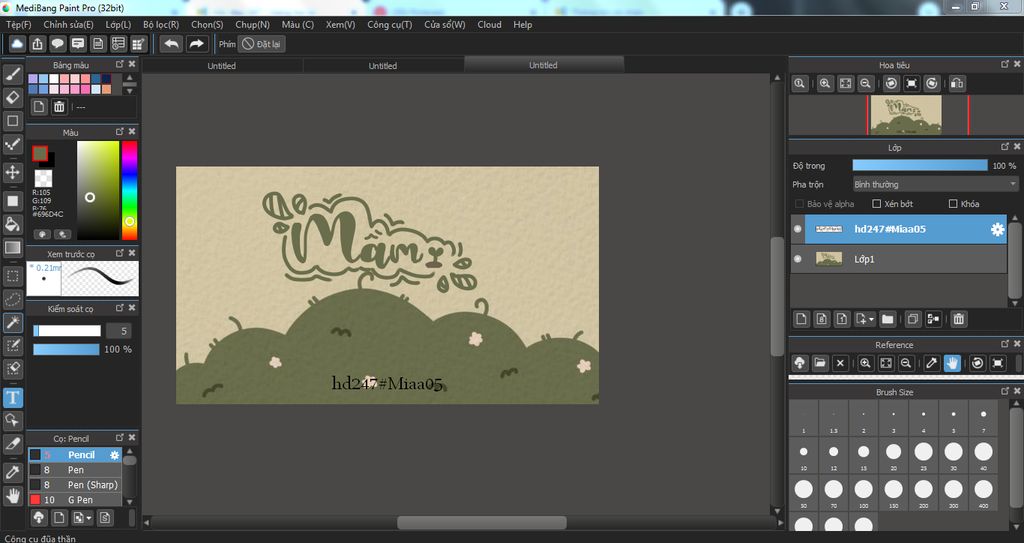
Task: Duplicate the layer in Lớp panel
Action: click(912, 319)
